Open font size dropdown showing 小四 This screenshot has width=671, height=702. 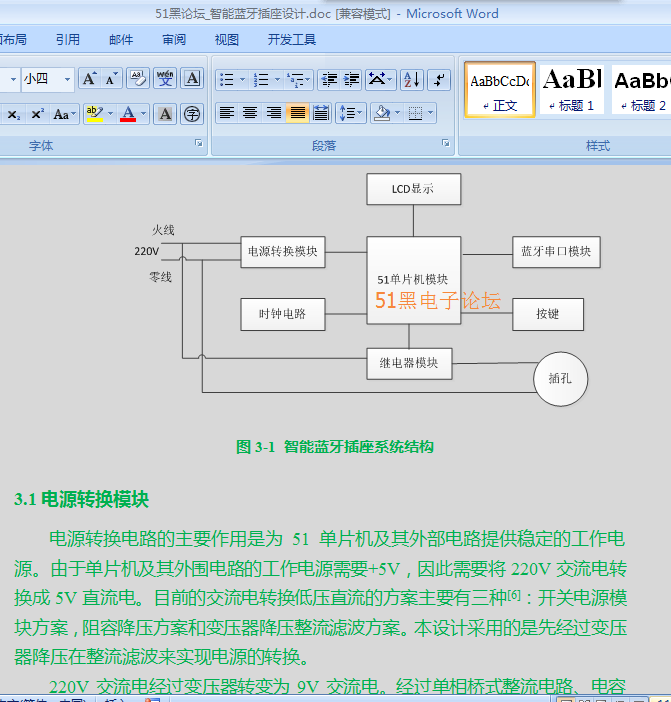tap(67, 79)
